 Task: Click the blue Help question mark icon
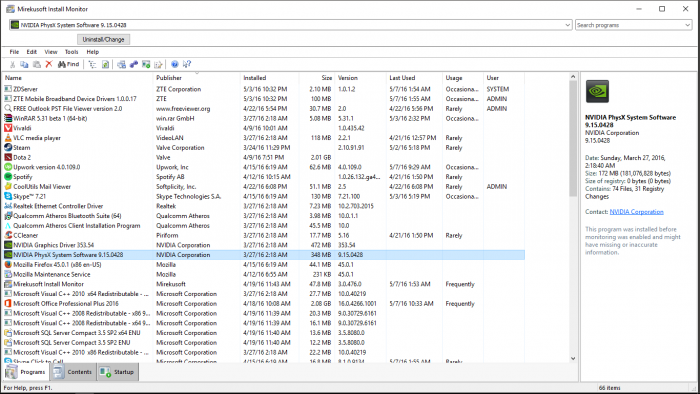pyautogui.click(x=175, y=65)
